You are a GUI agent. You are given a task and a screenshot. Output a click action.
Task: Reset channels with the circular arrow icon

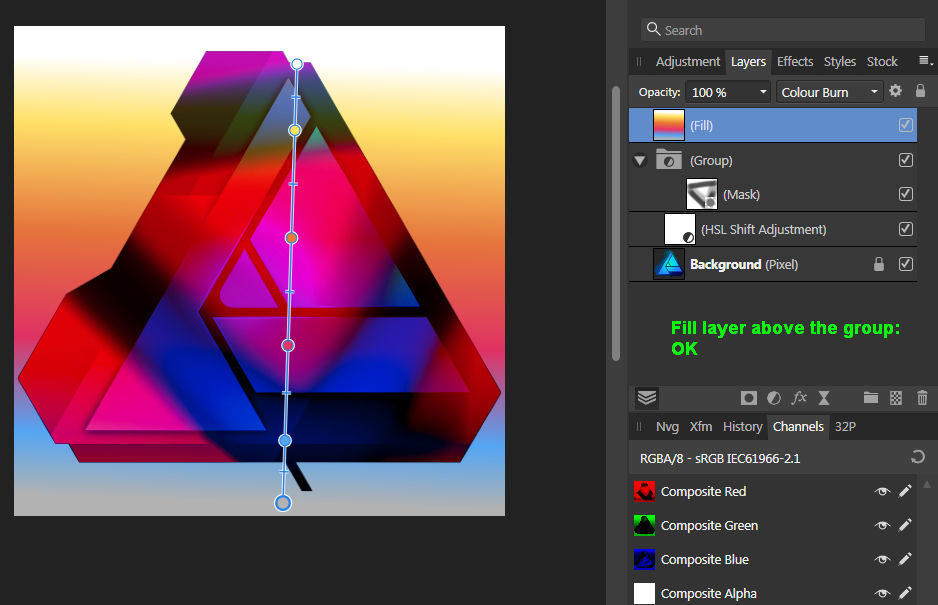pos(918,458)
